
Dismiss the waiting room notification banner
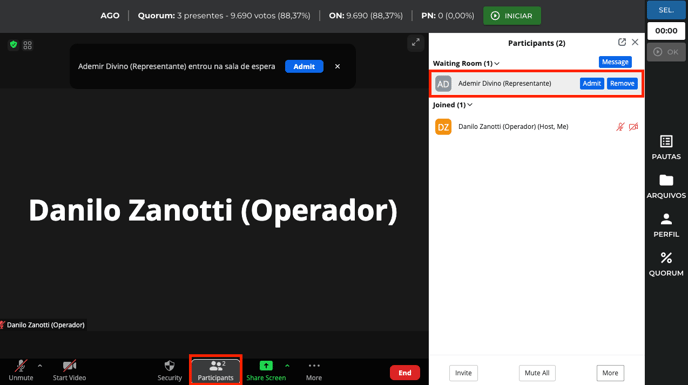[x=337, y=67]
